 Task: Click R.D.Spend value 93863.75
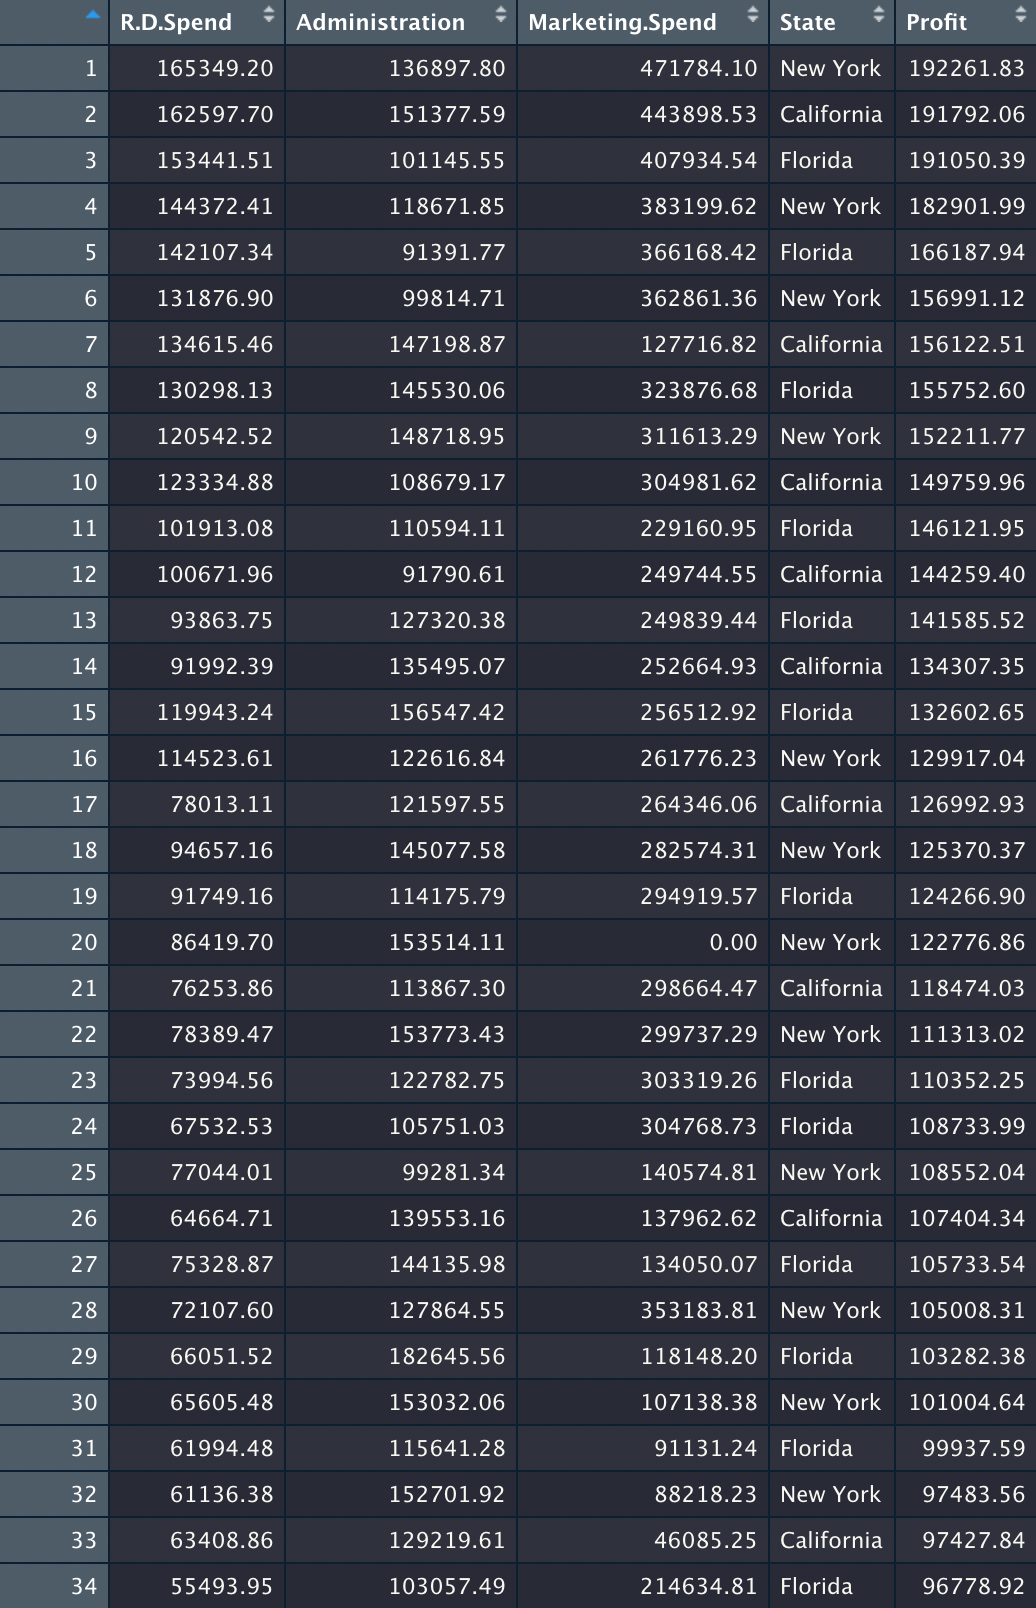coord(222,620)
